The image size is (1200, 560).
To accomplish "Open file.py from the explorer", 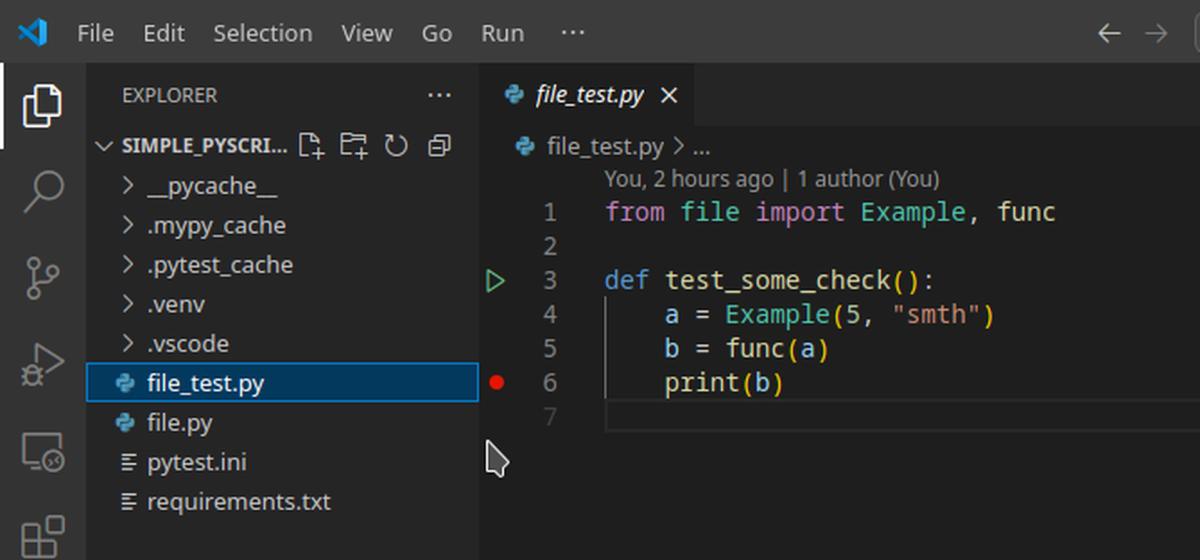I will (x=283, y=422).
